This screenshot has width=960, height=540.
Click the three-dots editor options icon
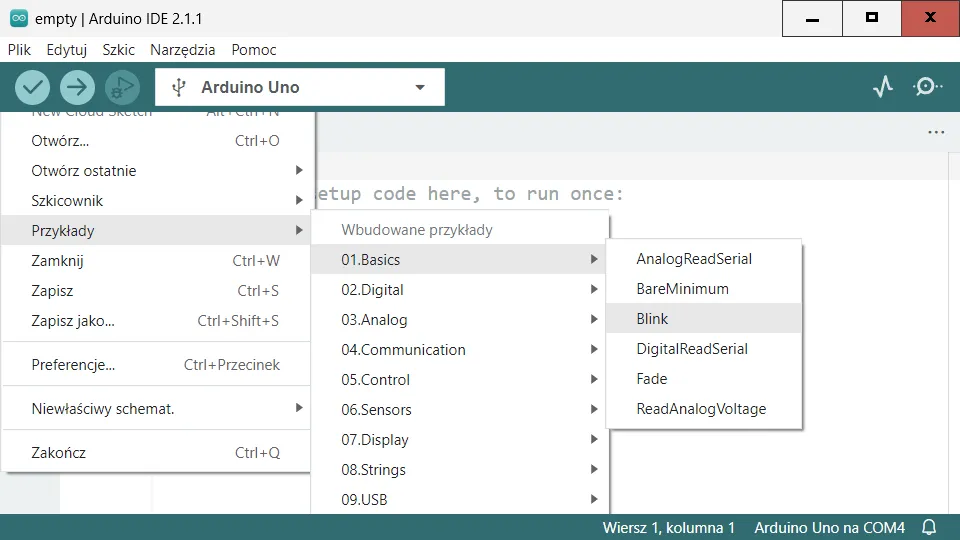coord(936,132)
